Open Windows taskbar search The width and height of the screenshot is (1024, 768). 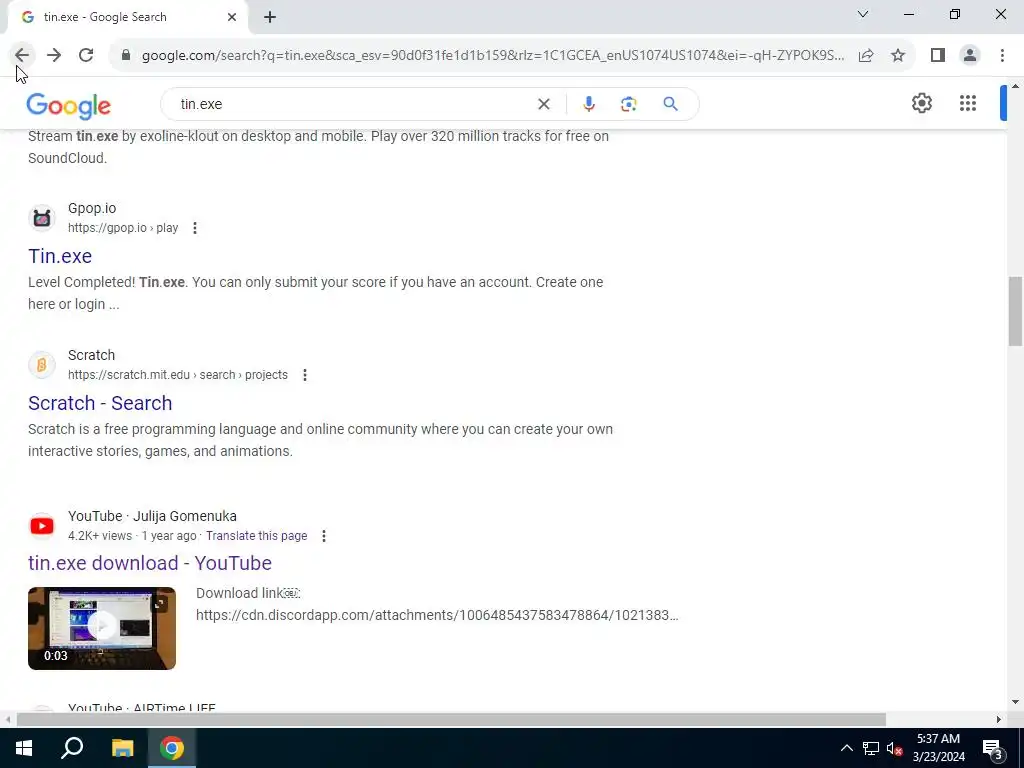pos(72,748)
